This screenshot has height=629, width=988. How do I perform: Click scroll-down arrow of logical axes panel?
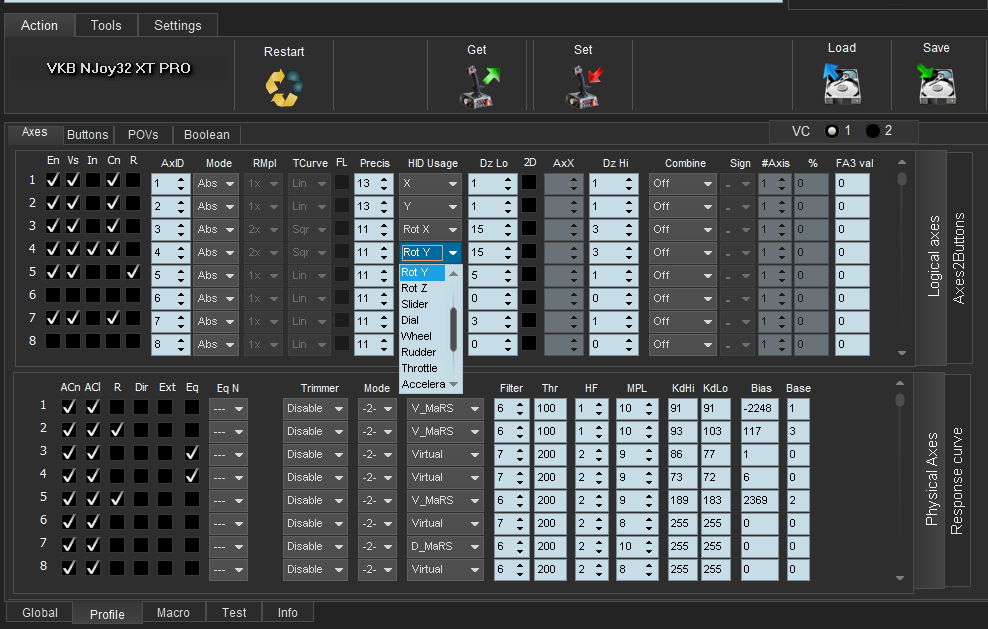click(902, 353)
